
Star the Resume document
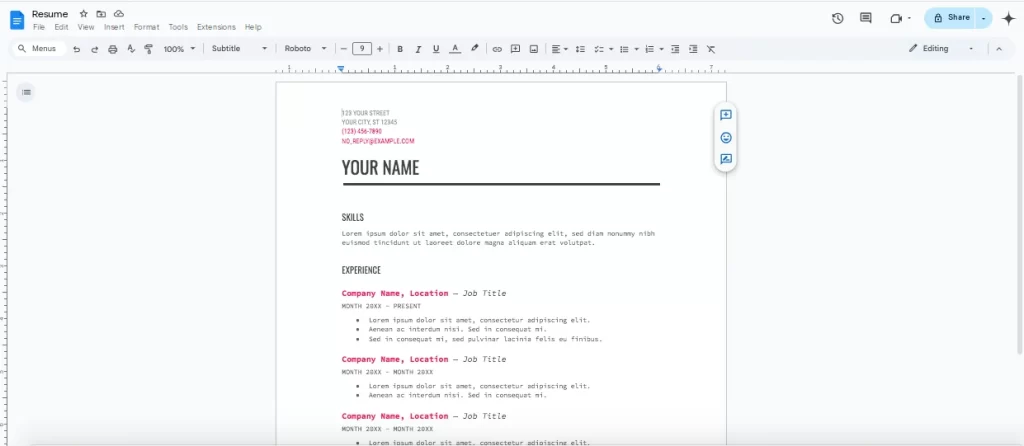84,14
